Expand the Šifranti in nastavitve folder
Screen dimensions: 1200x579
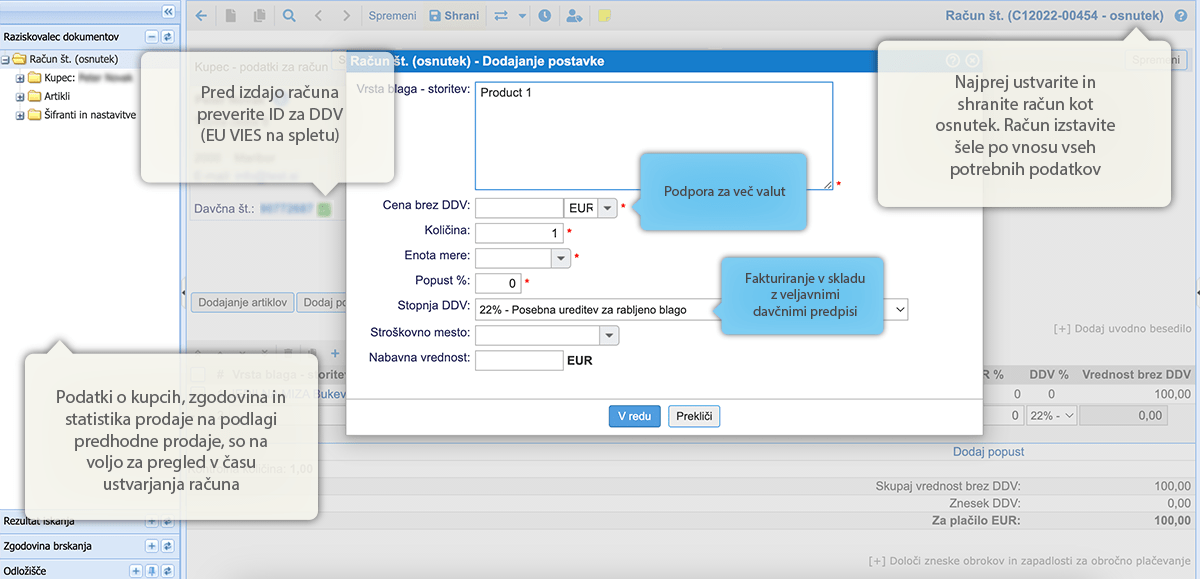(20, 115)
